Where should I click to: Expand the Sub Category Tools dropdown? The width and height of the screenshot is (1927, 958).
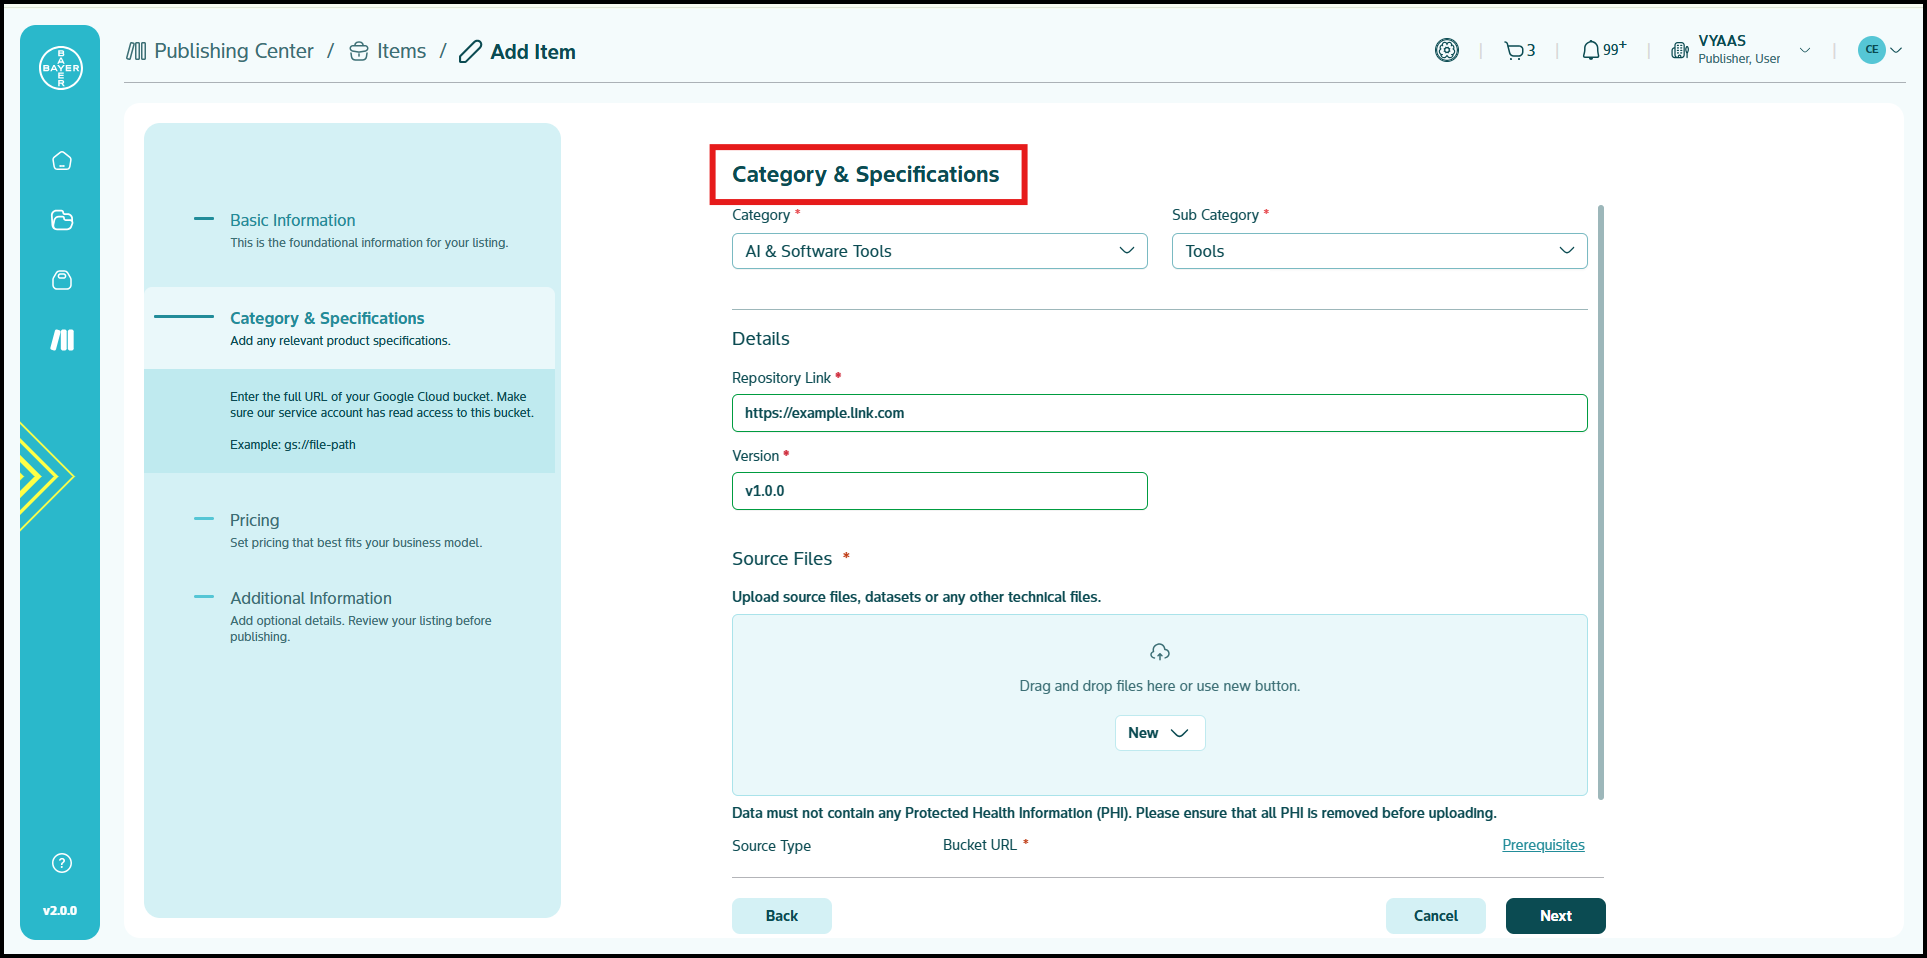[x=1379, y=251]
